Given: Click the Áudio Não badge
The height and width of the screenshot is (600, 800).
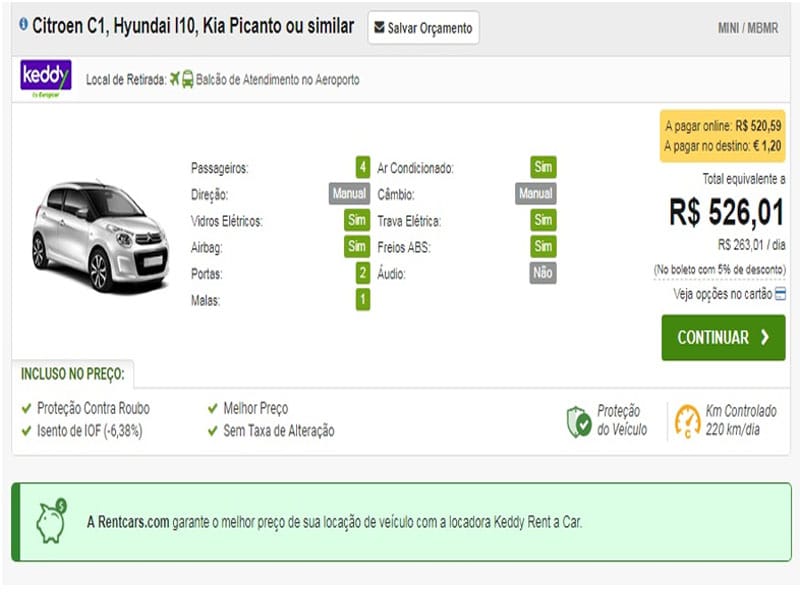Looking at the screenshot, I should click(x=543, y=273).
